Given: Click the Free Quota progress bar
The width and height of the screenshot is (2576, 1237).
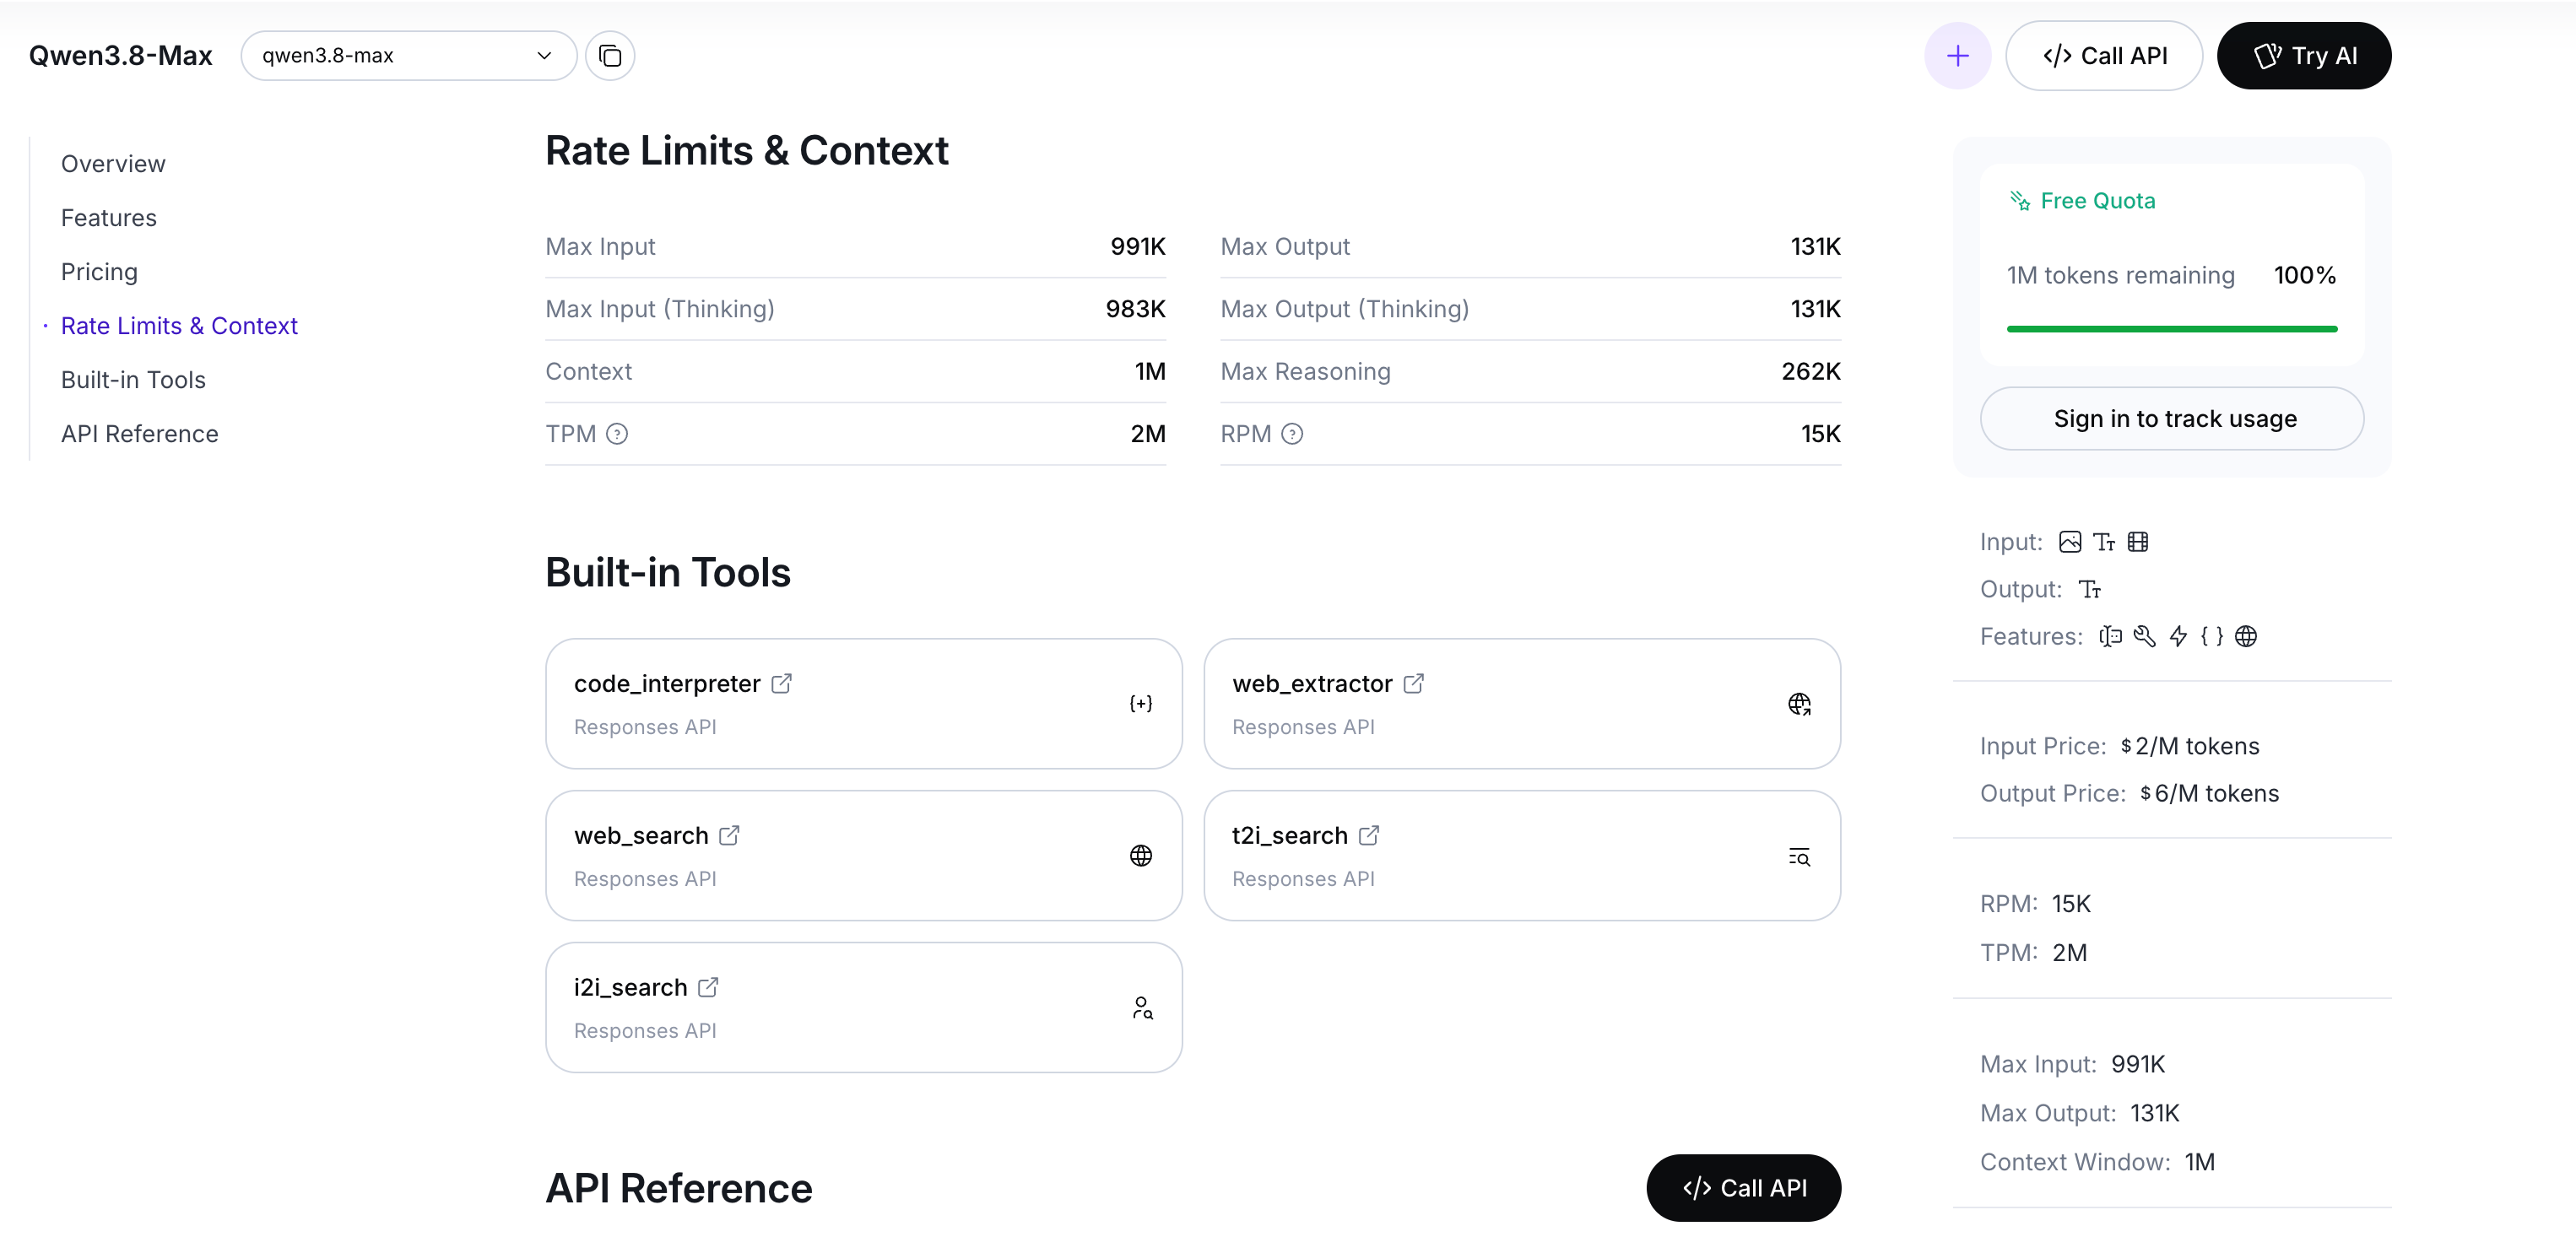Looking at the screenshot, I should coord(2172,329).
